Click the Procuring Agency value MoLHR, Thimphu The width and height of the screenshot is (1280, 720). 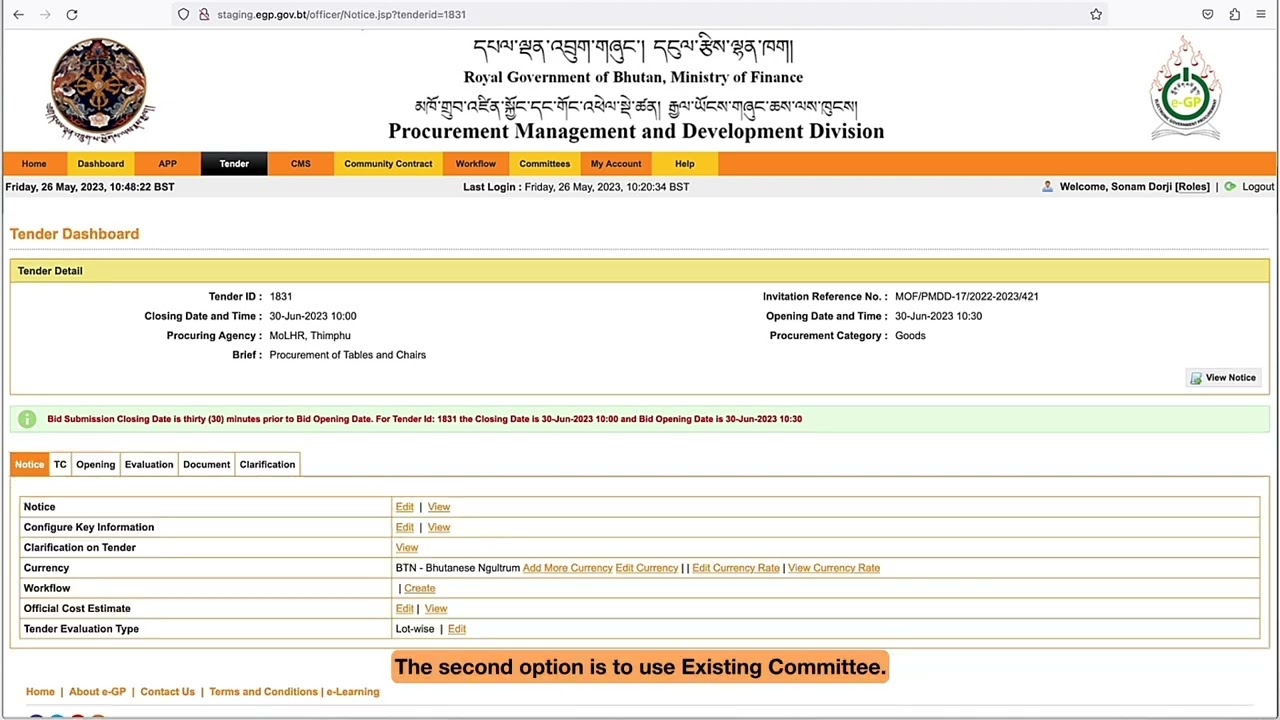pos(310,336)
